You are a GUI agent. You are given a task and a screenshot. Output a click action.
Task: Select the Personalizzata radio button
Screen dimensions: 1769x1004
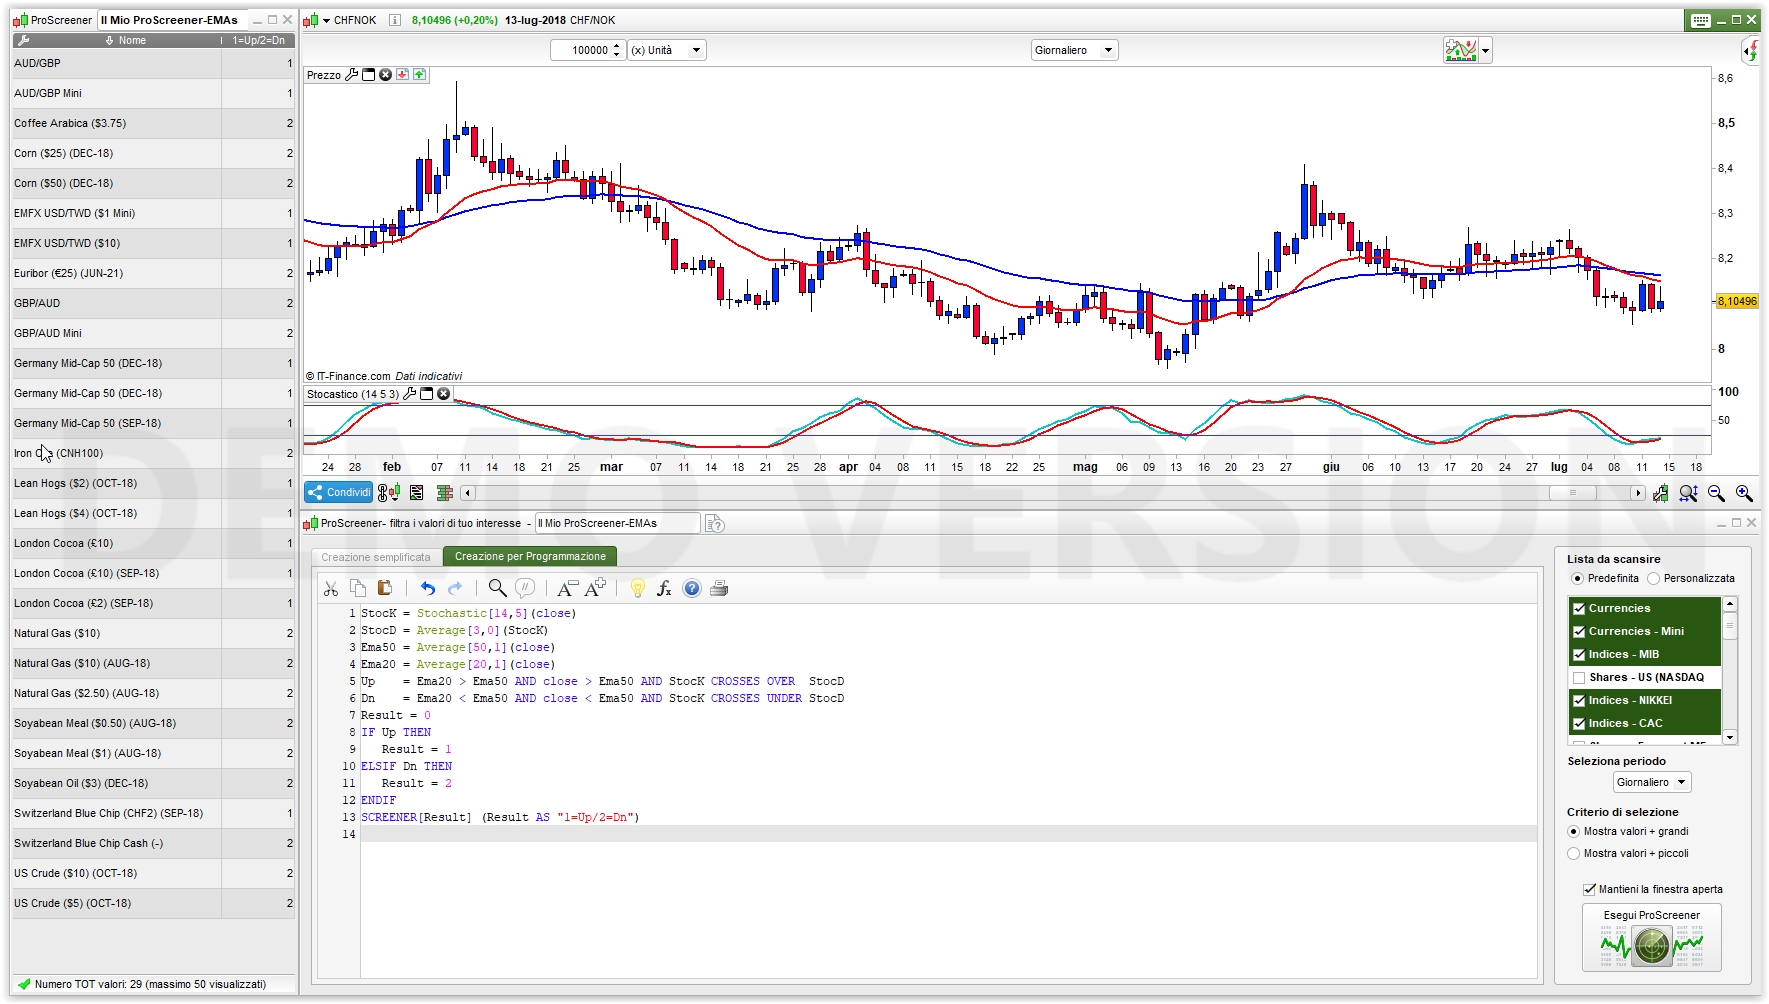coord(1654,579)
